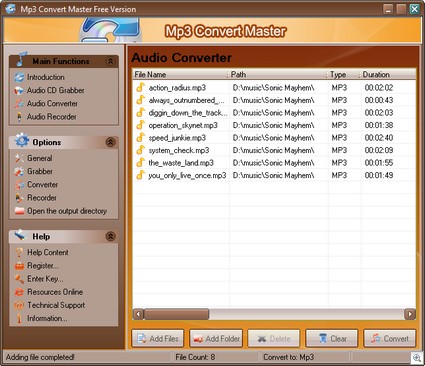
Task: Start conversion with Convert button
Action: [x=390, y=339]
